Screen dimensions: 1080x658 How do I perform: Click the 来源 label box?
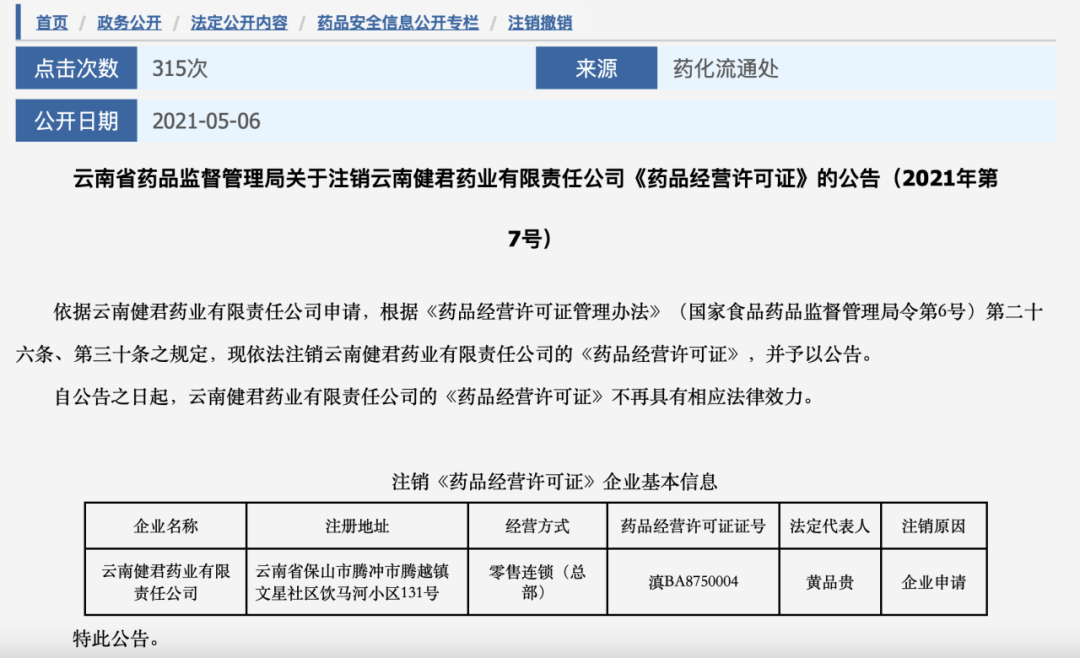pyautogui.click(x=596, y=68)
